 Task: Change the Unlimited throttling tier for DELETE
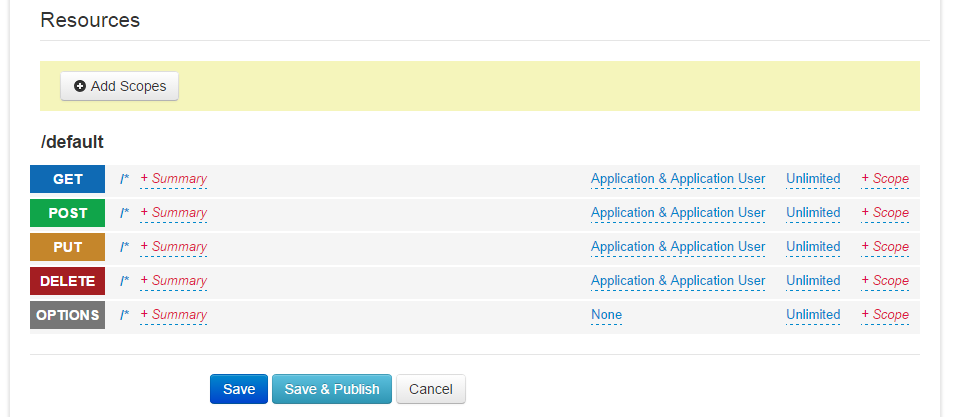pos(812,281)
